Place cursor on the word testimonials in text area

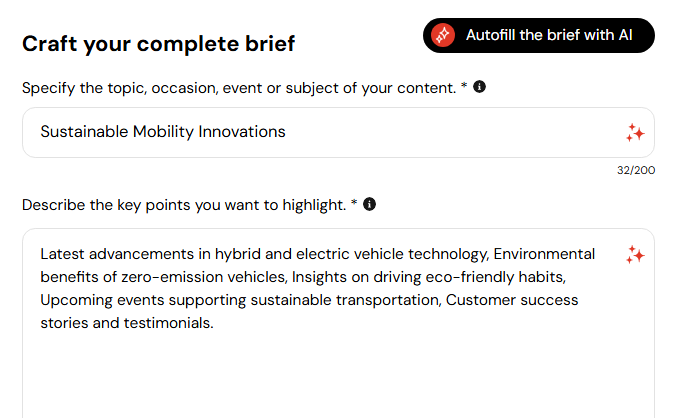click(x=168, y=323)
